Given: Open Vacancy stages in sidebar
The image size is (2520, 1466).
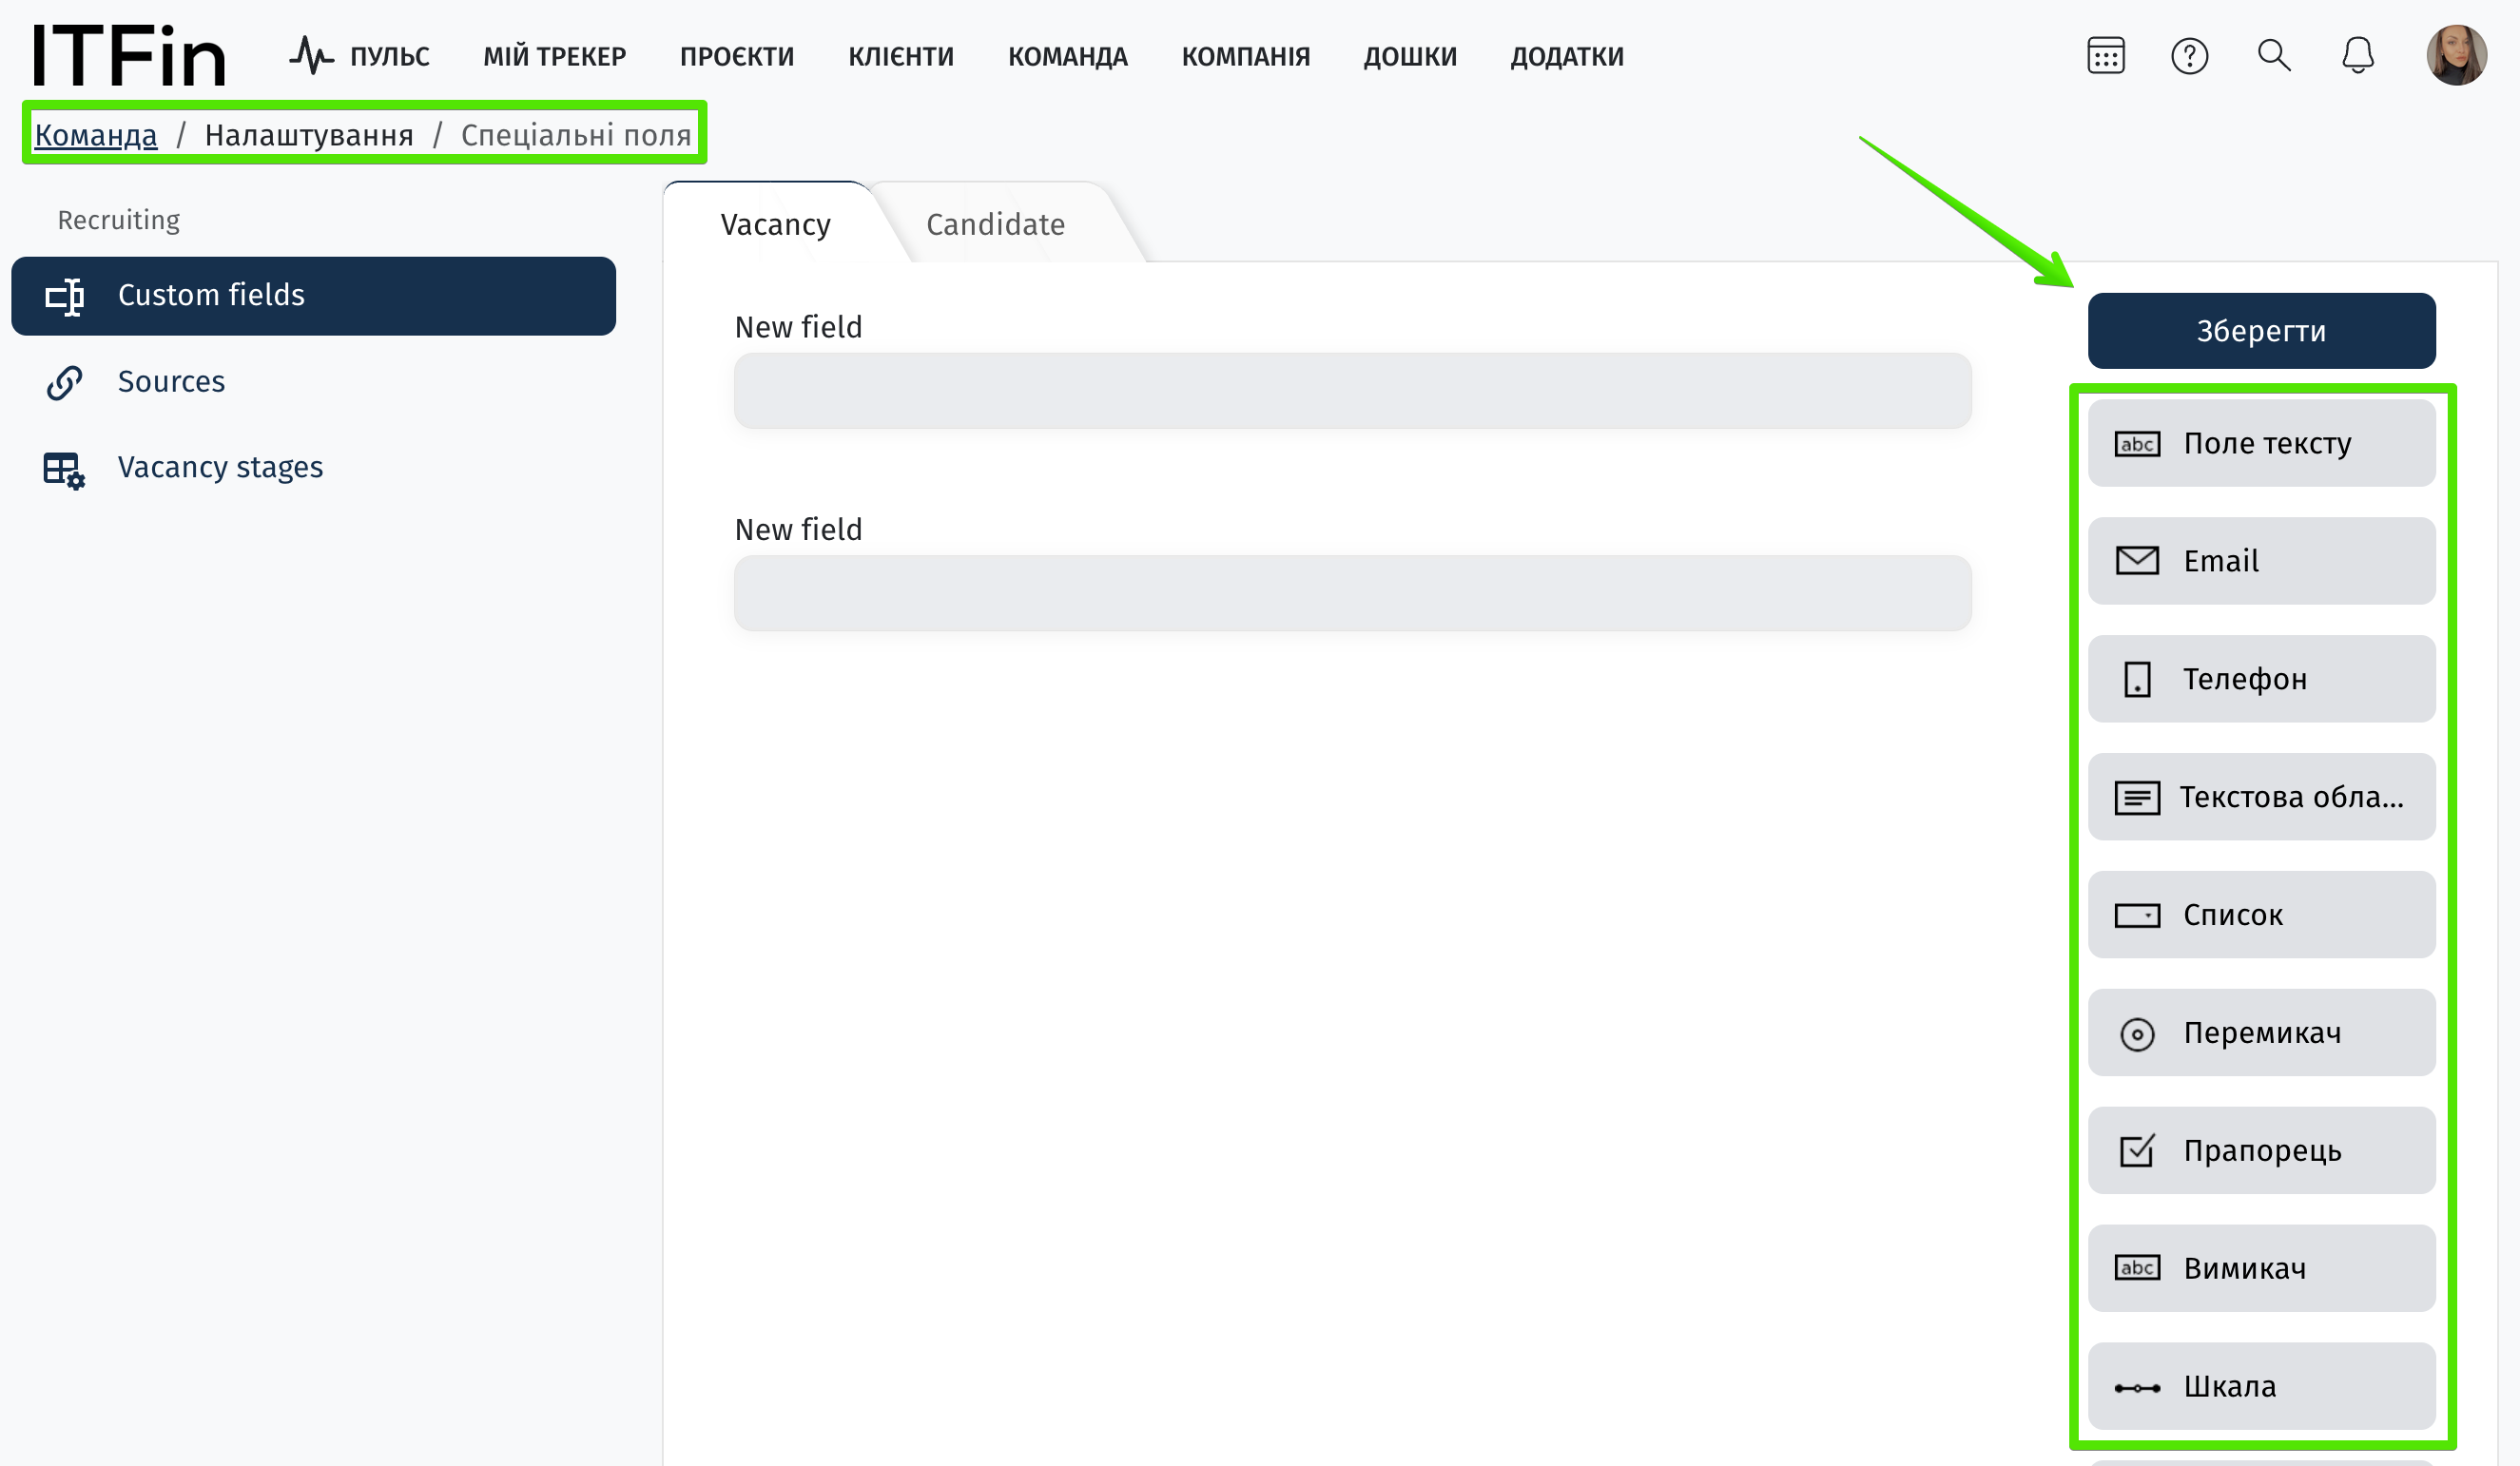Looking at the screenshot, I should point(313,468).
